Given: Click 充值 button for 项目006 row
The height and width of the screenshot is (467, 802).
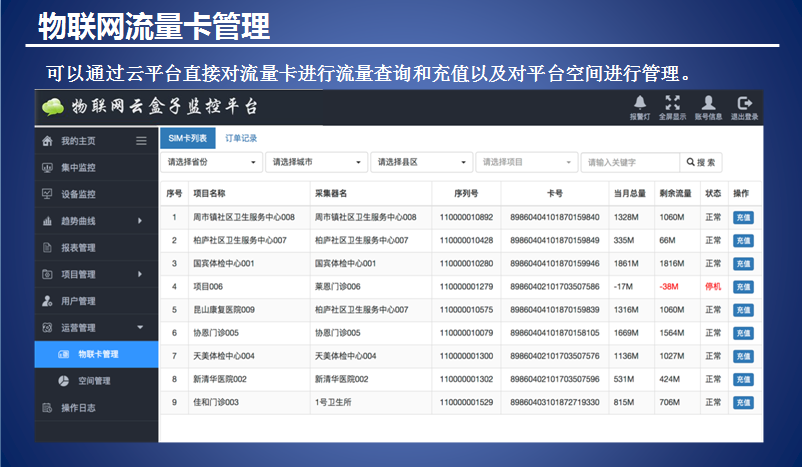Looking at the screenshot, I should point(743,287).
